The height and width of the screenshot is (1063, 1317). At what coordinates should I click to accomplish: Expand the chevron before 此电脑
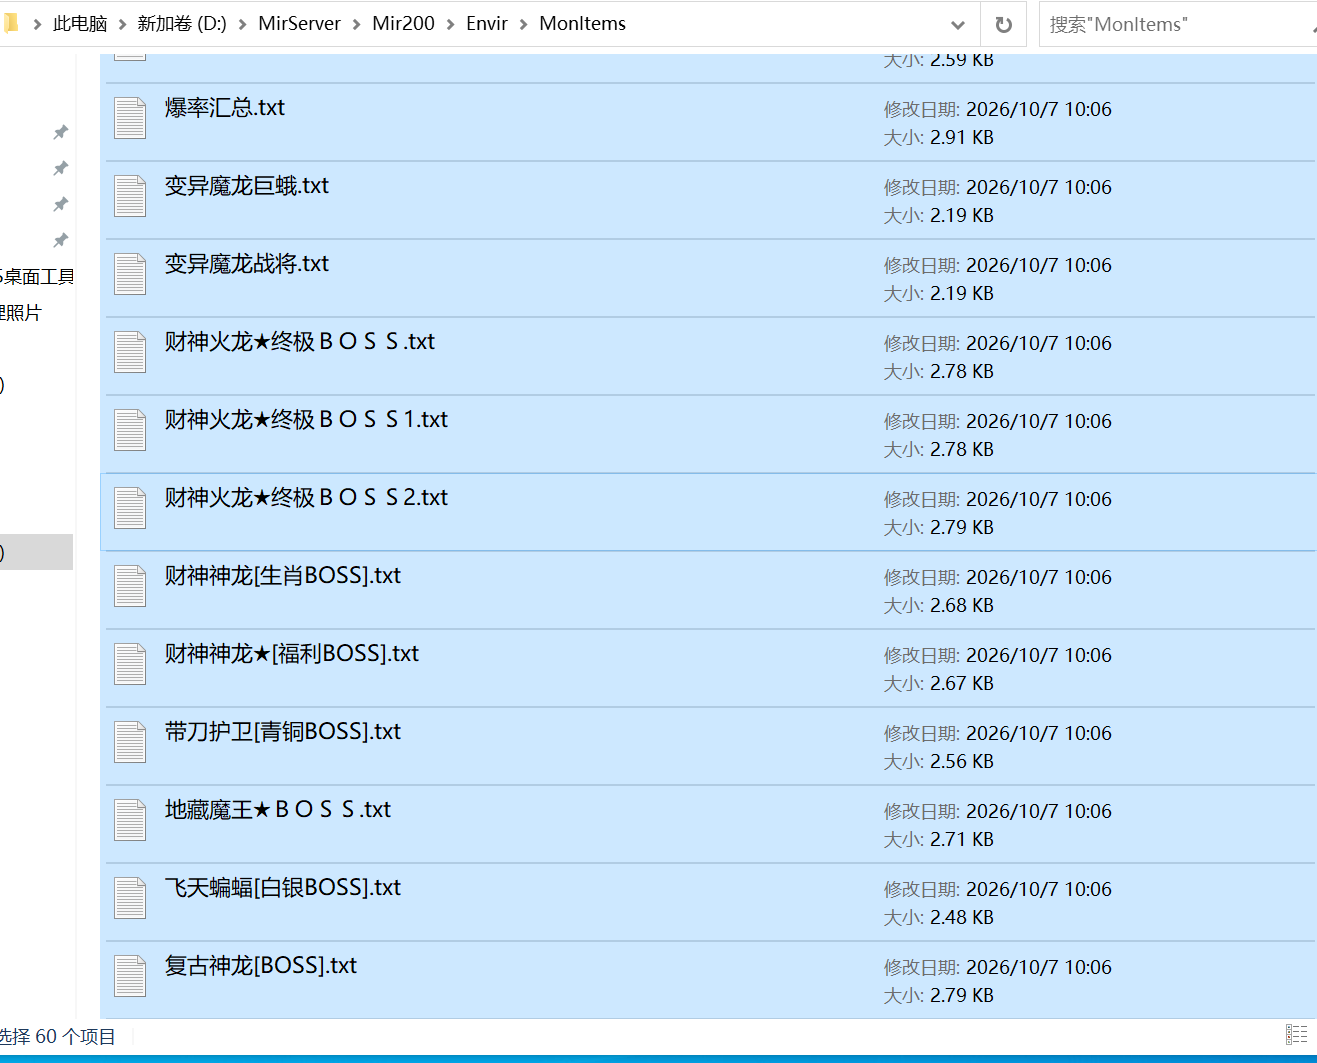pyautogui.click(x=37, y=24)
